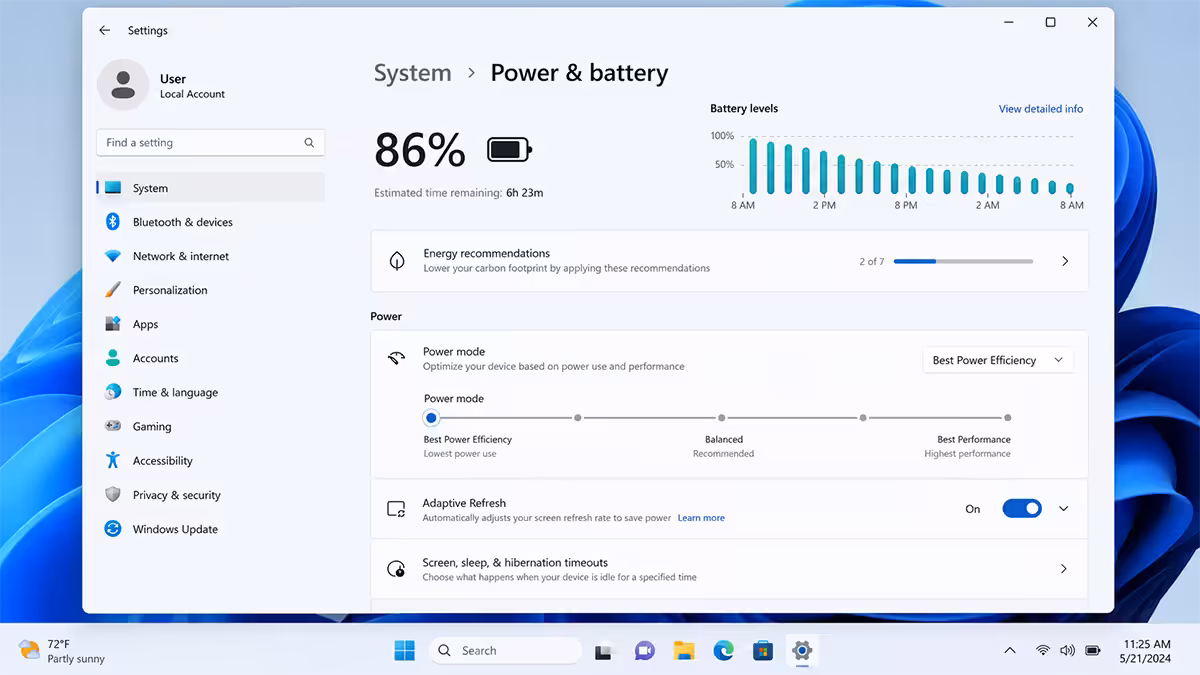Image resolution: width=1200 pixels, height=675 pixels.
Task: Click the Windows Update sync icon
Action: pyautogui.click(x=113, y=529)
